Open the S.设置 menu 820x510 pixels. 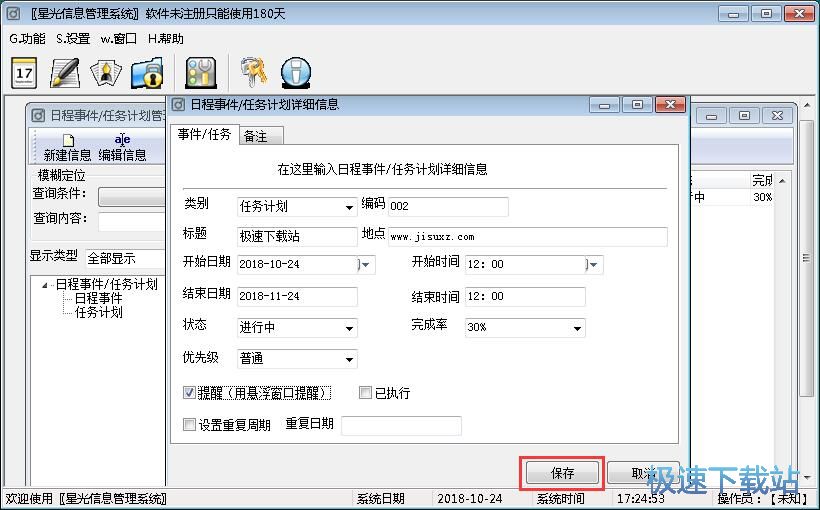pos(73,39)
